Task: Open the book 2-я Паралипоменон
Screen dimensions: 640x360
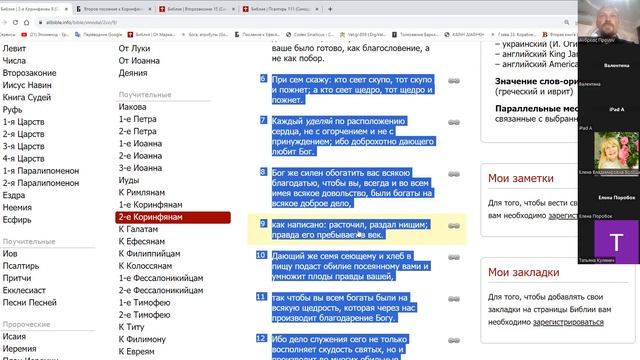Action: (41, 183)
